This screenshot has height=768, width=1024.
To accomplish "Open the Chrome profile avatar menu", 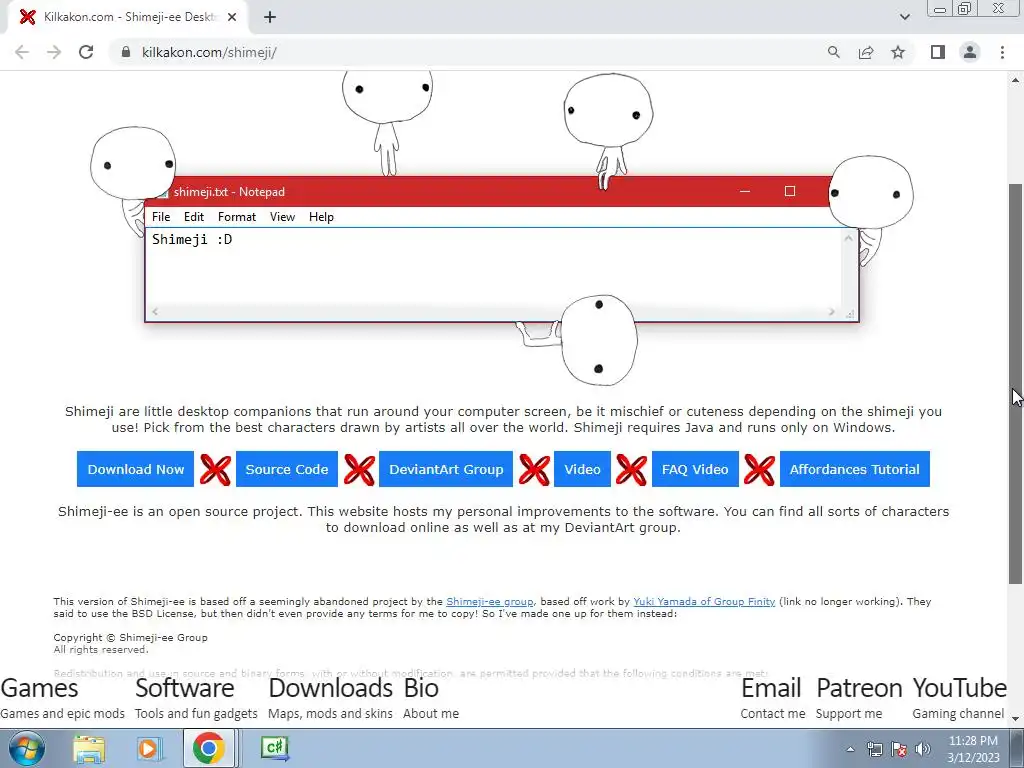I will [x=970, y=52].
